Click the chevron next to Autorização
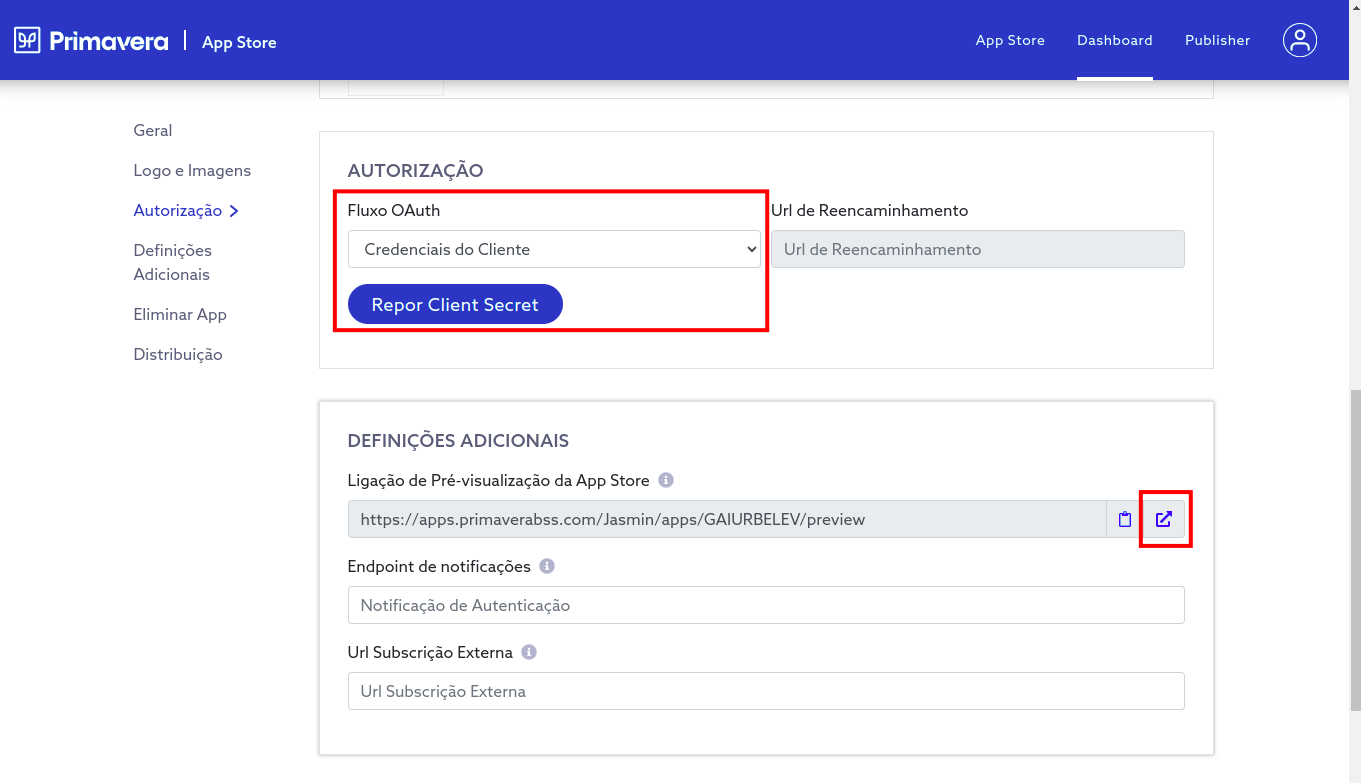 (x=232, y=210)
